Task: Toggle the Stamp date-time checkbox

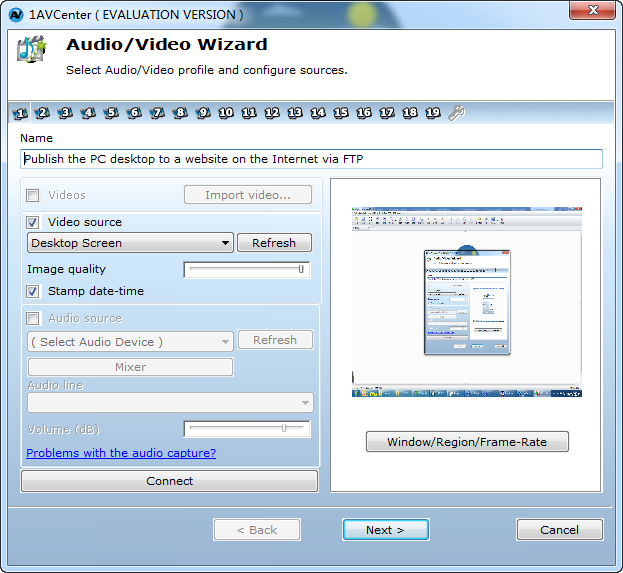Action: (33, 291)
